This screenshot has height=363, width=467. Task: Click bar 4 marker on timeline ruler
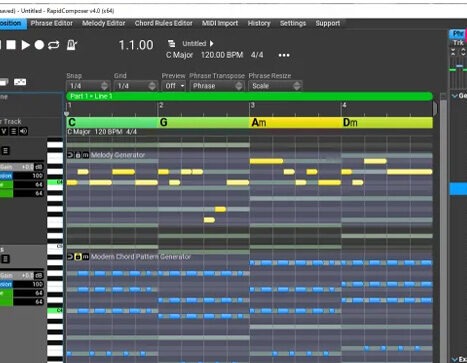(x=344, y=105)
